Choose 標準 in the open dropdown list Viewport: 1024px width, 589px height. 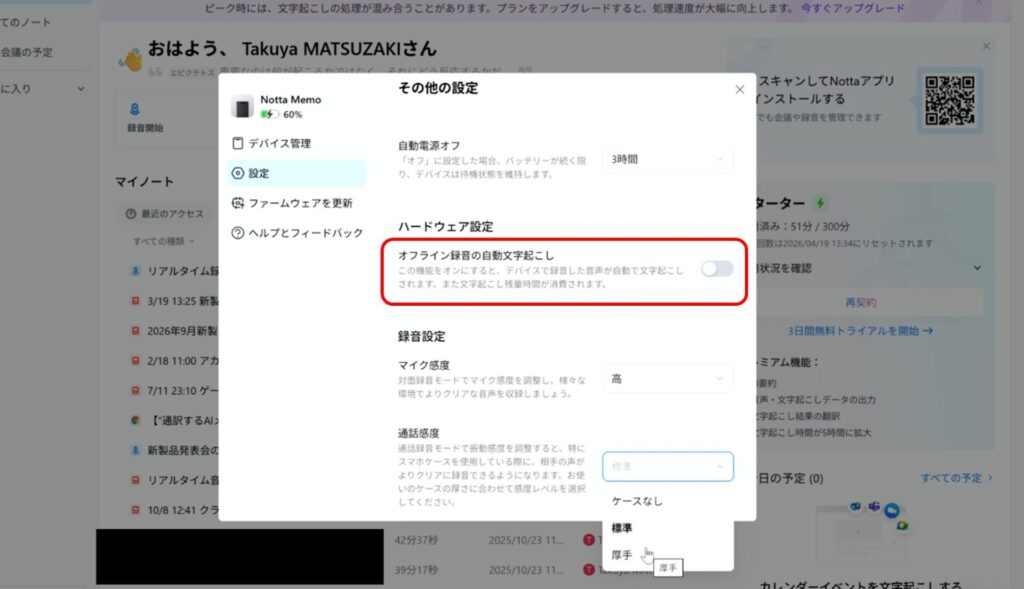(622, 527)
